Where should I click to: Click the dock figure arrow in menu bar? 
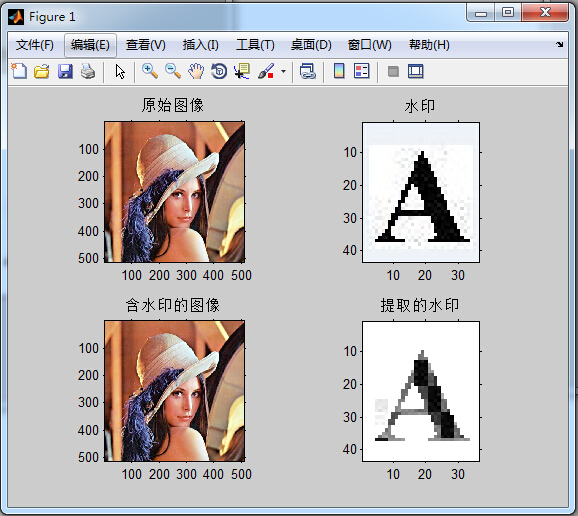560,45
